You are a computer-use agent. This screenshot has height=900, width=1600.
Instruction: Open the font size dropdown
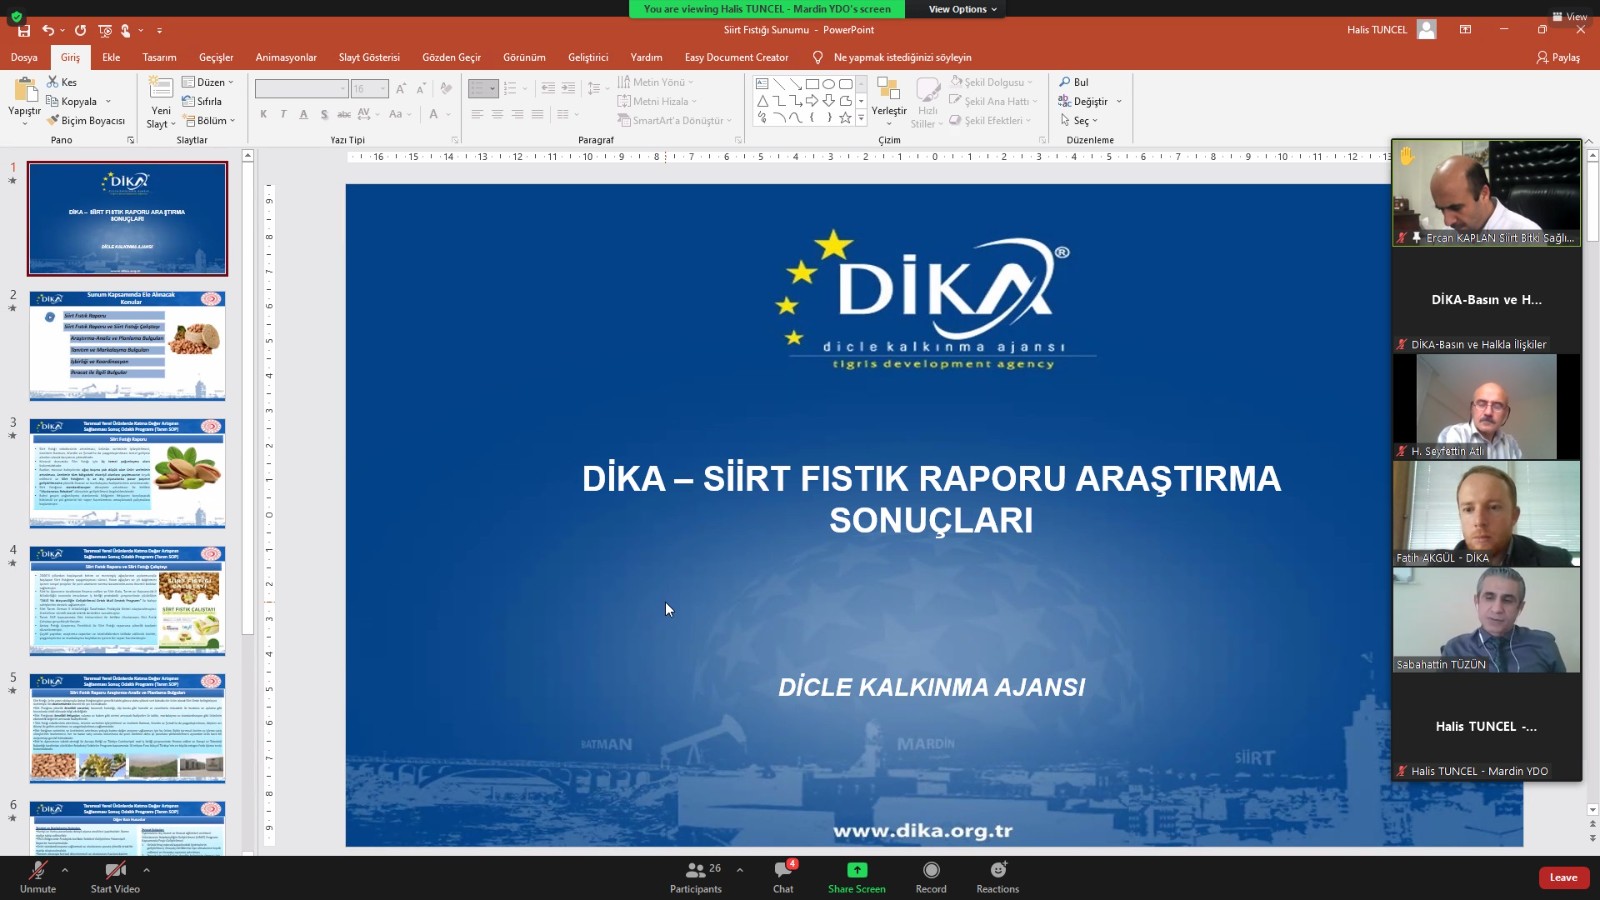[x=383, y=88]
